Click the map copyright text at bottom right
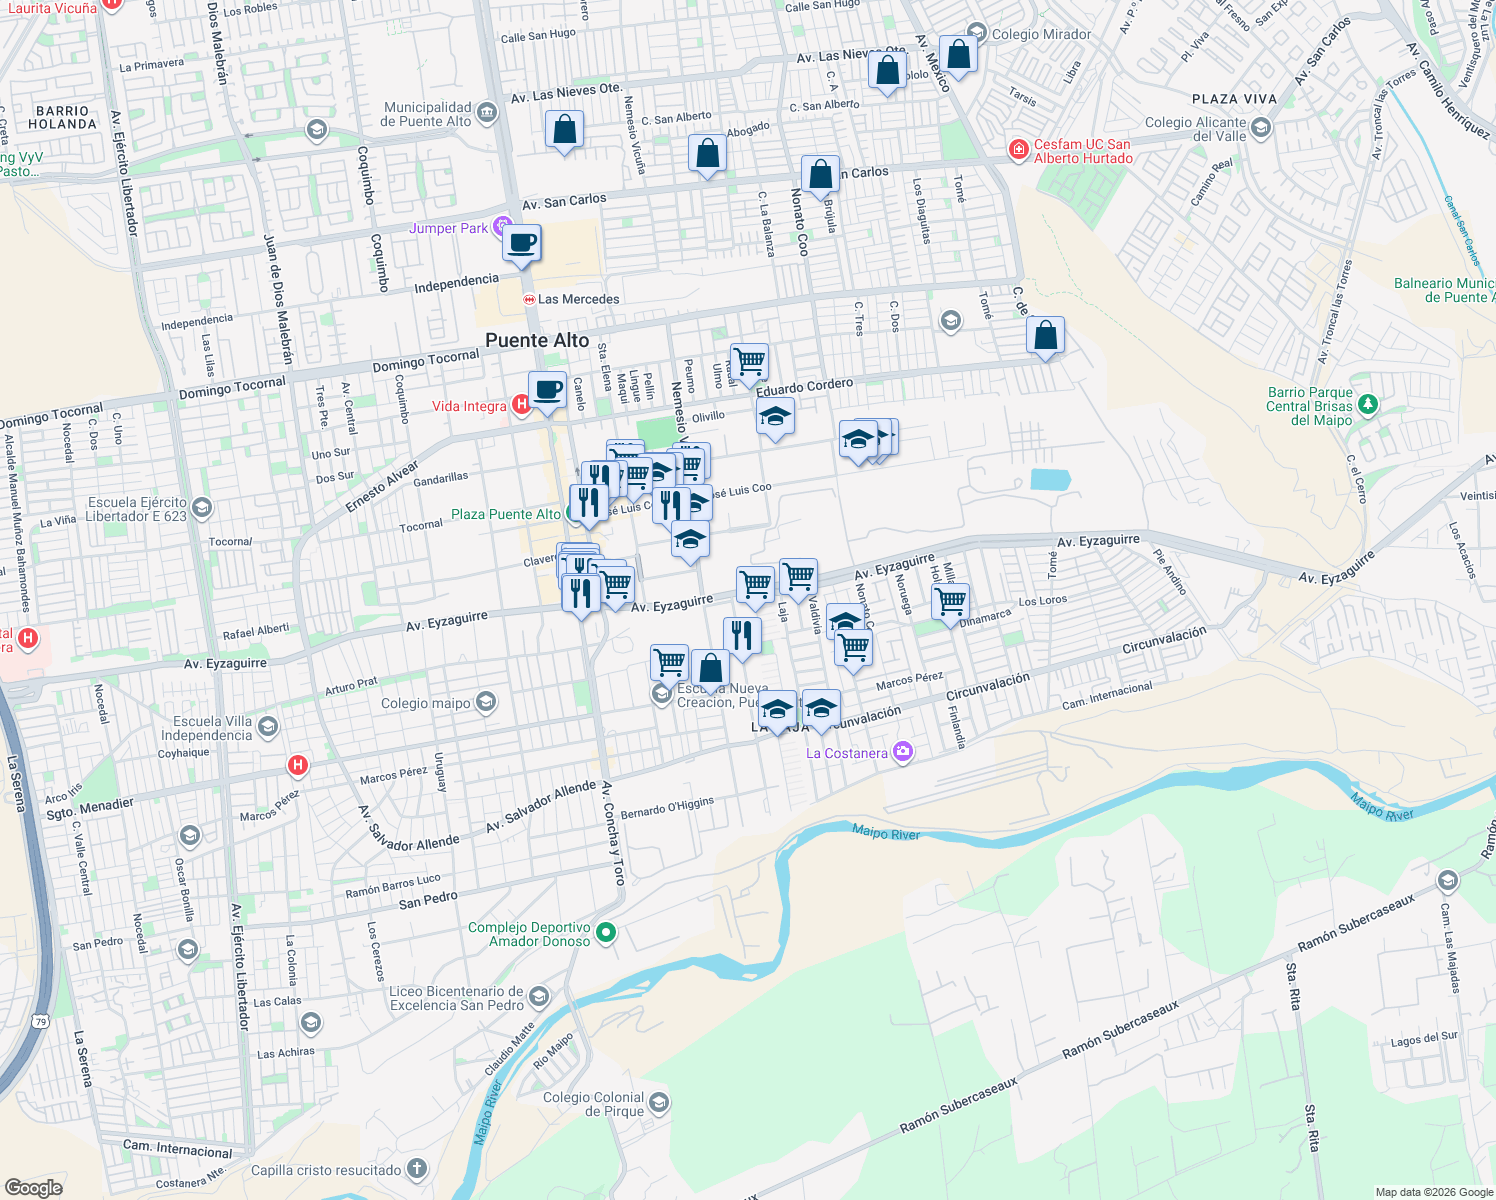This screenshot has height=1200, width=1496. (x=1432, y=1191)
